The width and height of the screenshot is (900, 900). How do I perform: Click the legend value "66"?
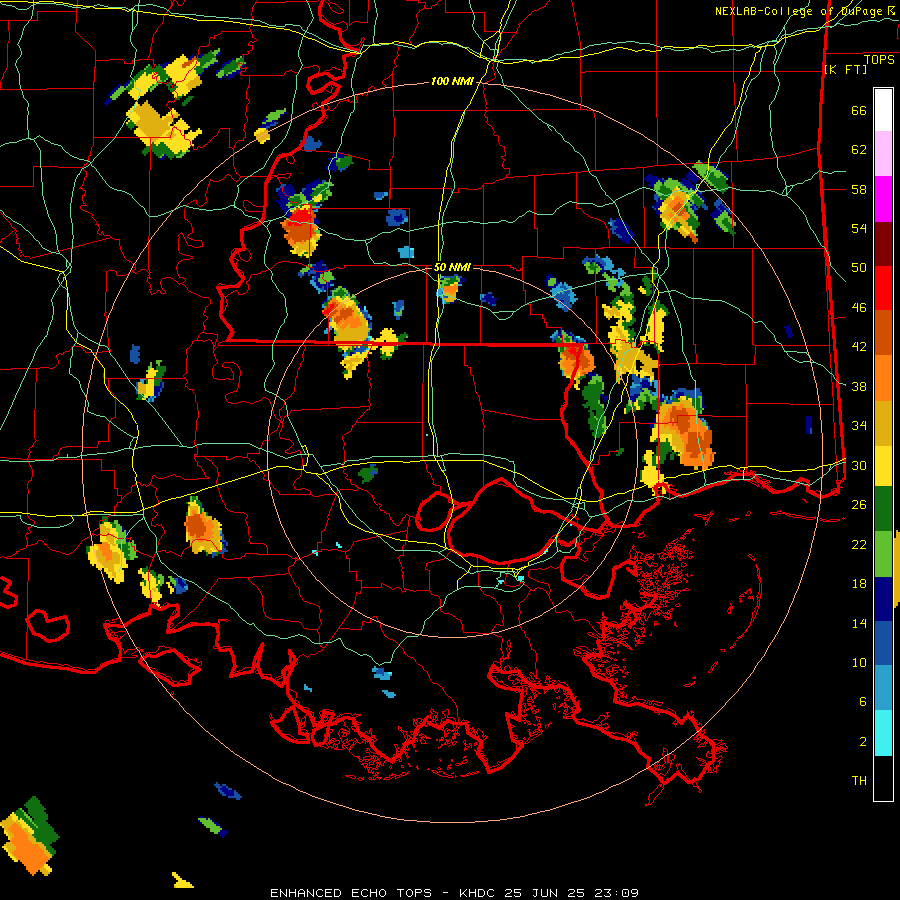(859, 111)
